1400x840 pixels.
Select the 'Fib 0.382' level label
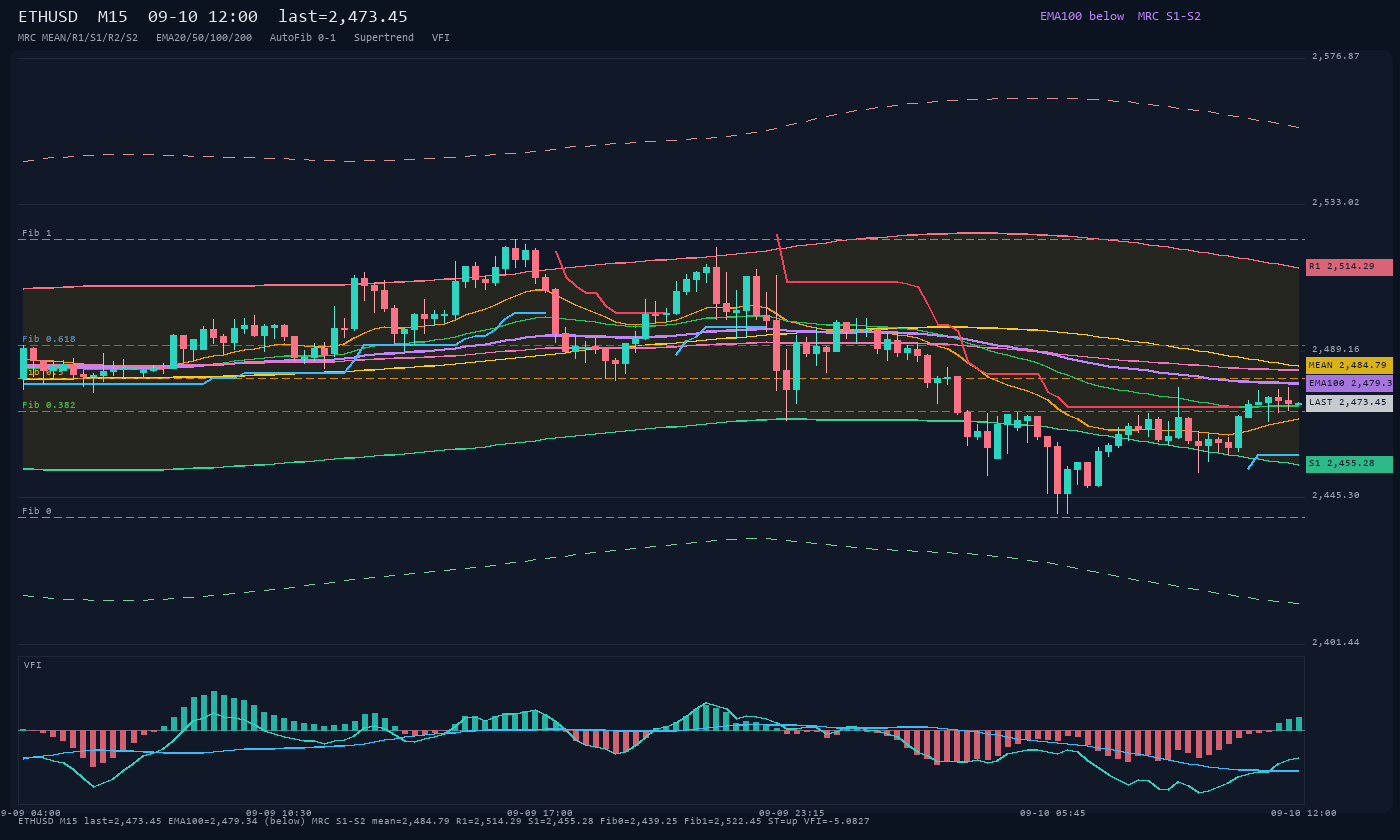(49, 405)
